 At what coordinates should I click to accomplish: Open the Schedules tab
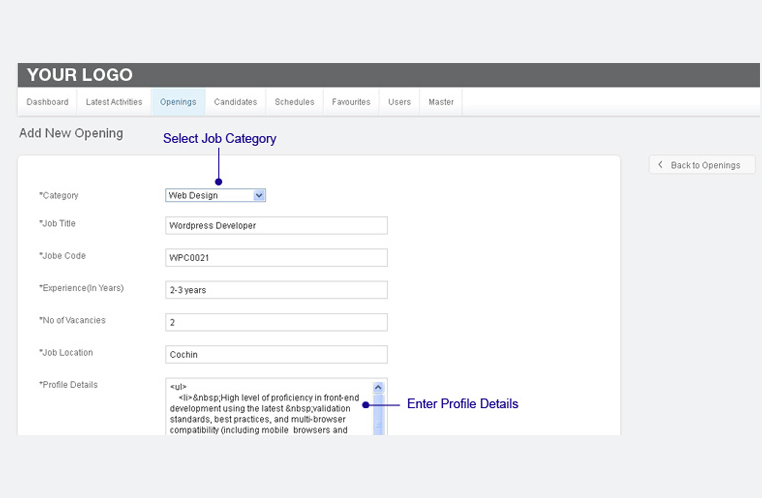294,102
